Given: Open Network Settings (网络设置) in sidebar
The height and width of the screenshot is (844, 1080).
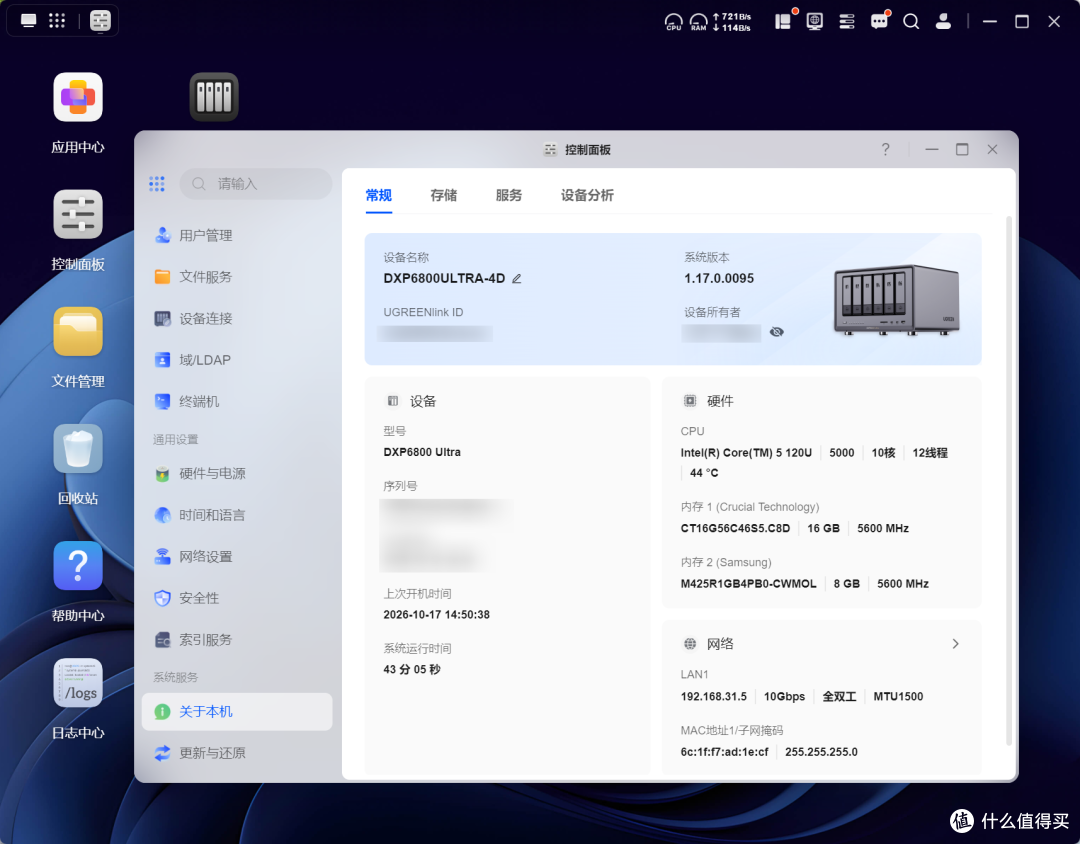Looking at the screenshot, I should tap(237, 557).
